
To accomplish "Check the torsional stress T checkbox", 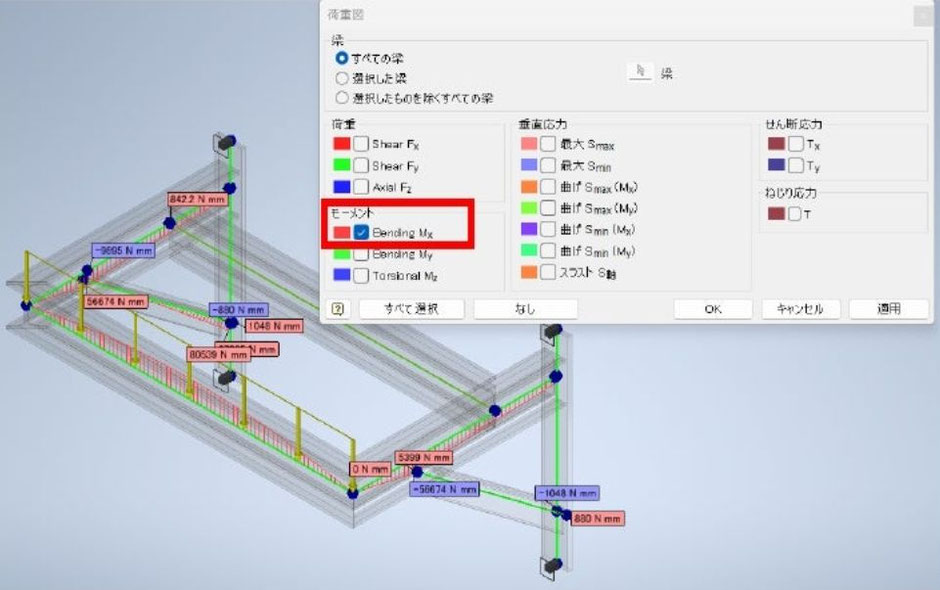I will pos(794,213).
